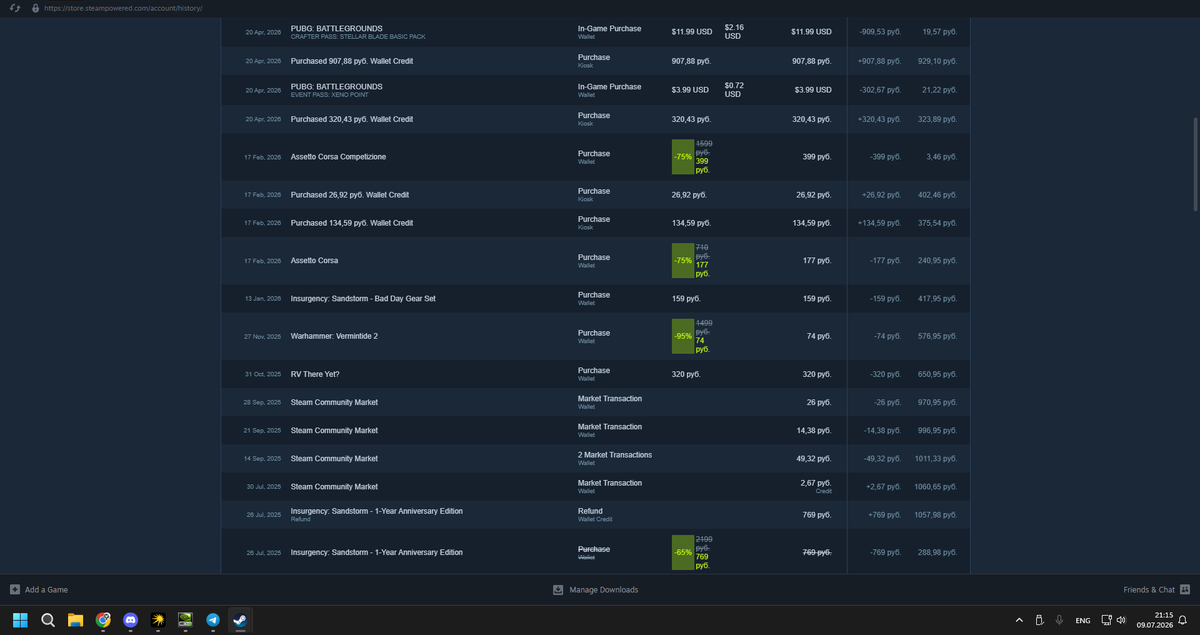Image resolution: width=1200 pixels, height=635 pixels.
Task: Open the 134,59 руб. Wallet Credit purchase
Action: pyautogui.click(x=596, y=223)
